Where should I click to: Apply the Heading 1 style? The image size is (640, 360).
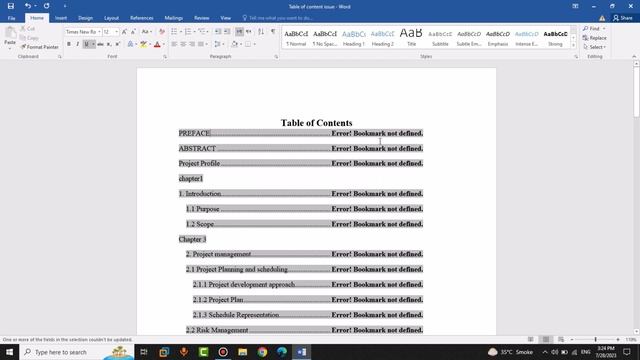(354, 38)
